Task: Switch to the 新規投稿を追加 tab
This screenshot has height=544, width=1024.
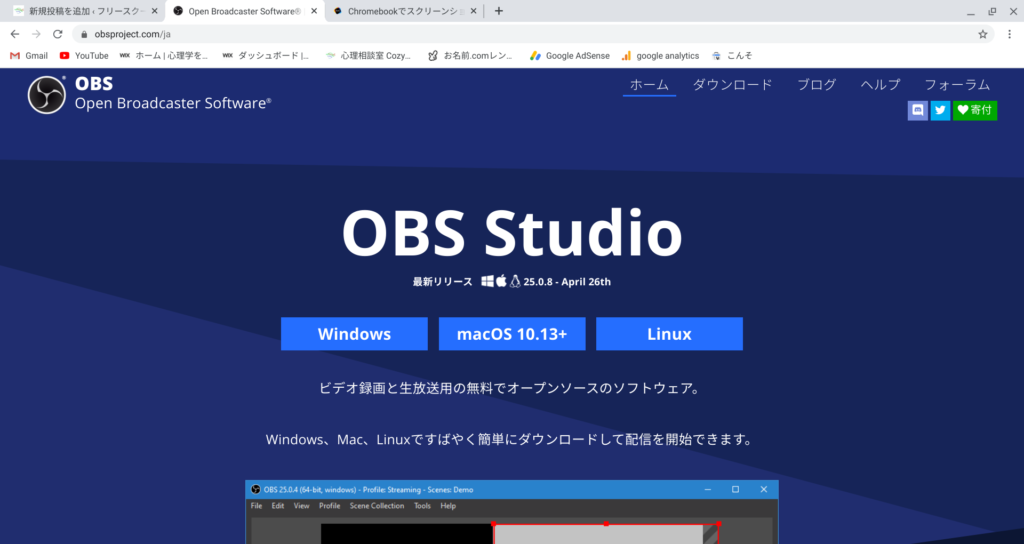Action: pyautogui.click(x=85, y=11)
